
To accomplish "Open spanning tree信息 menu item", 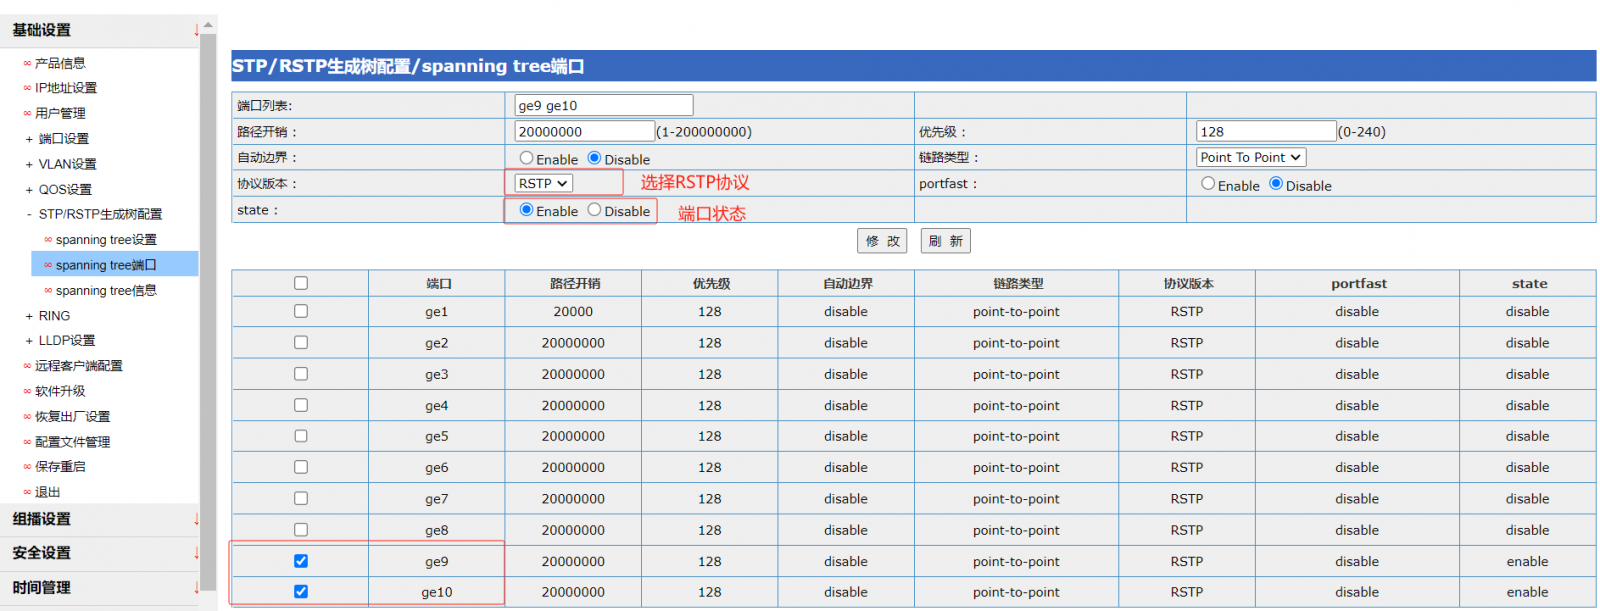I will click(106, 291).
